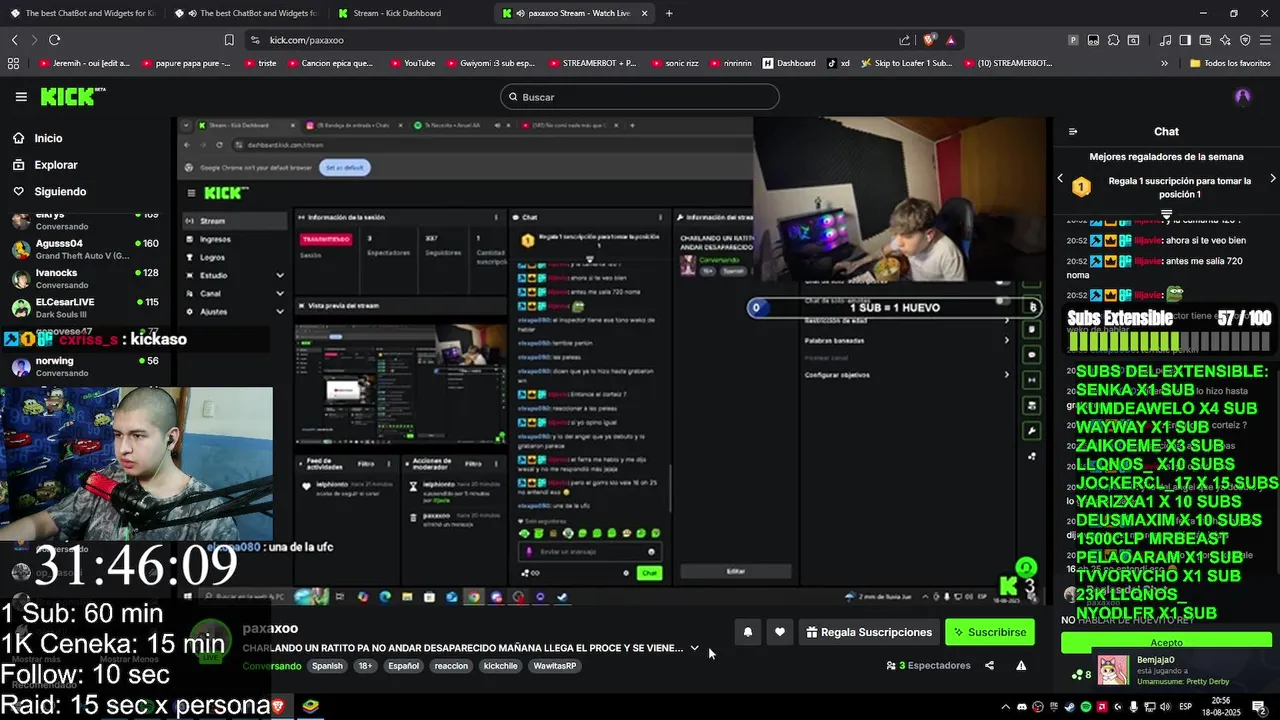This screenshot has height=720, width=1280.
Task: Open Spotify from the system tray
Action: point(1086,707)
